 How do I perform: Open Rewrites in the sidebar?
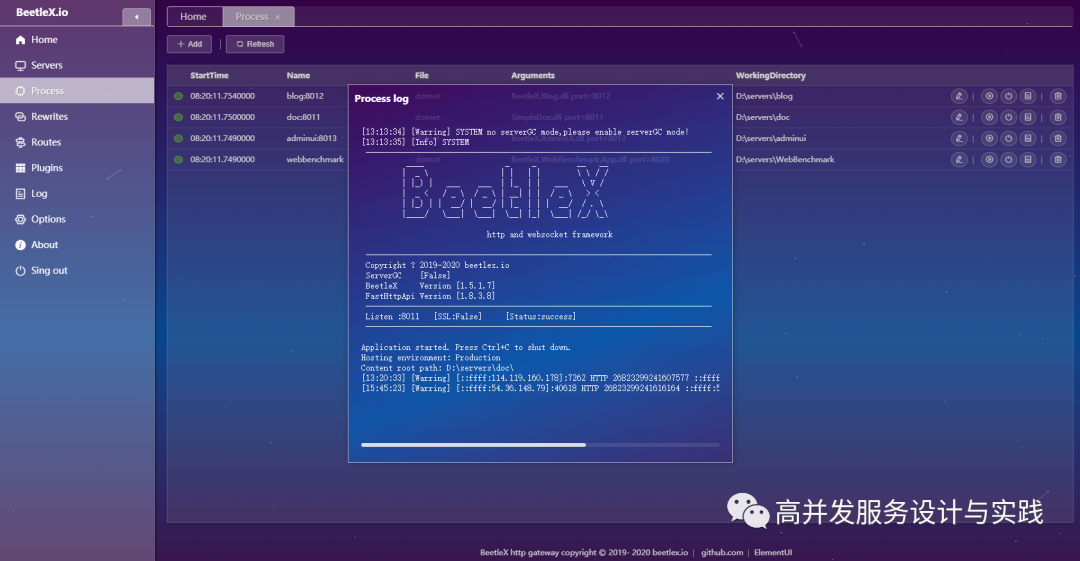(77, 116)
